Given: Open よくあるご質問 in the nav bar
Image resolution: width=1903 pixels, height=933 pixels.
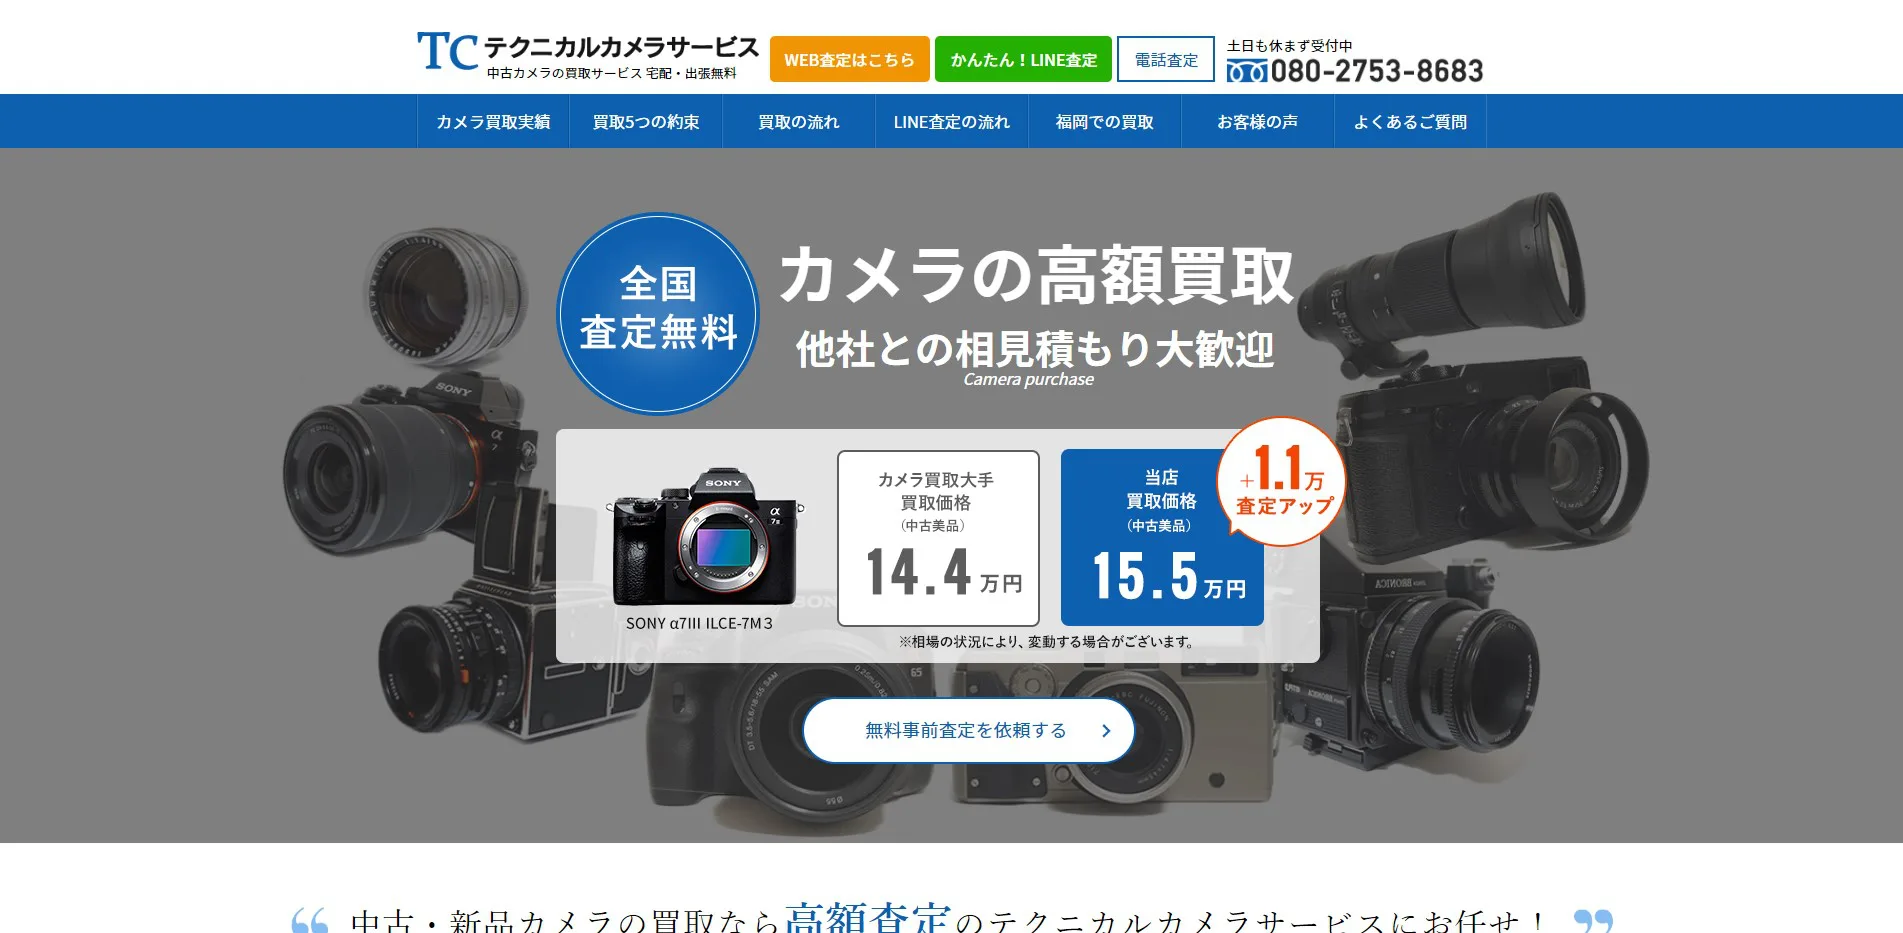Looking at the screenshot, I should coord(1410,122).
